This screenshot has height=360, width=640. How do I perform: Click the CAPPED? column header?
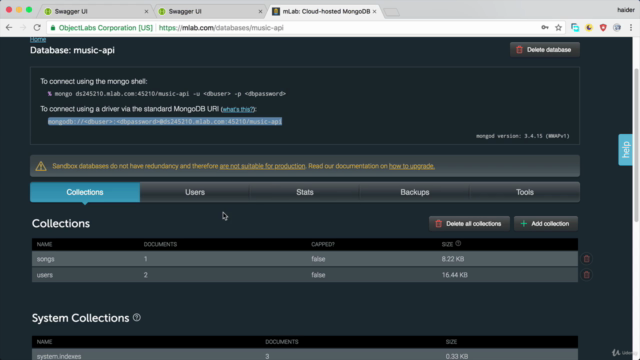323,244
